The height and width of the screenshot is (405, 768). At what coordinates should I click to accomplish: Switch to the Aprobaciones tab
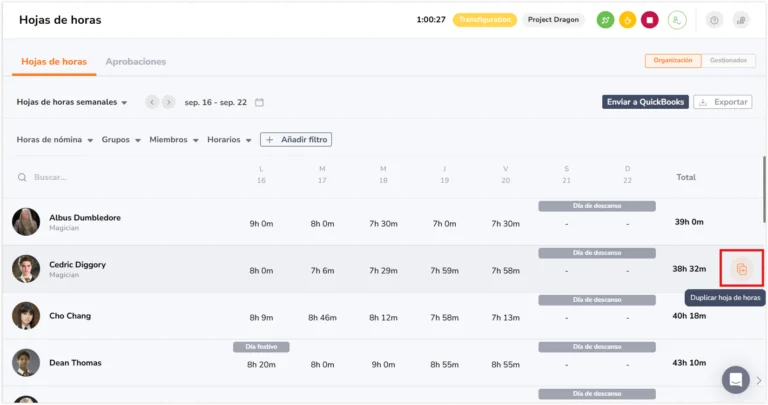136,62
